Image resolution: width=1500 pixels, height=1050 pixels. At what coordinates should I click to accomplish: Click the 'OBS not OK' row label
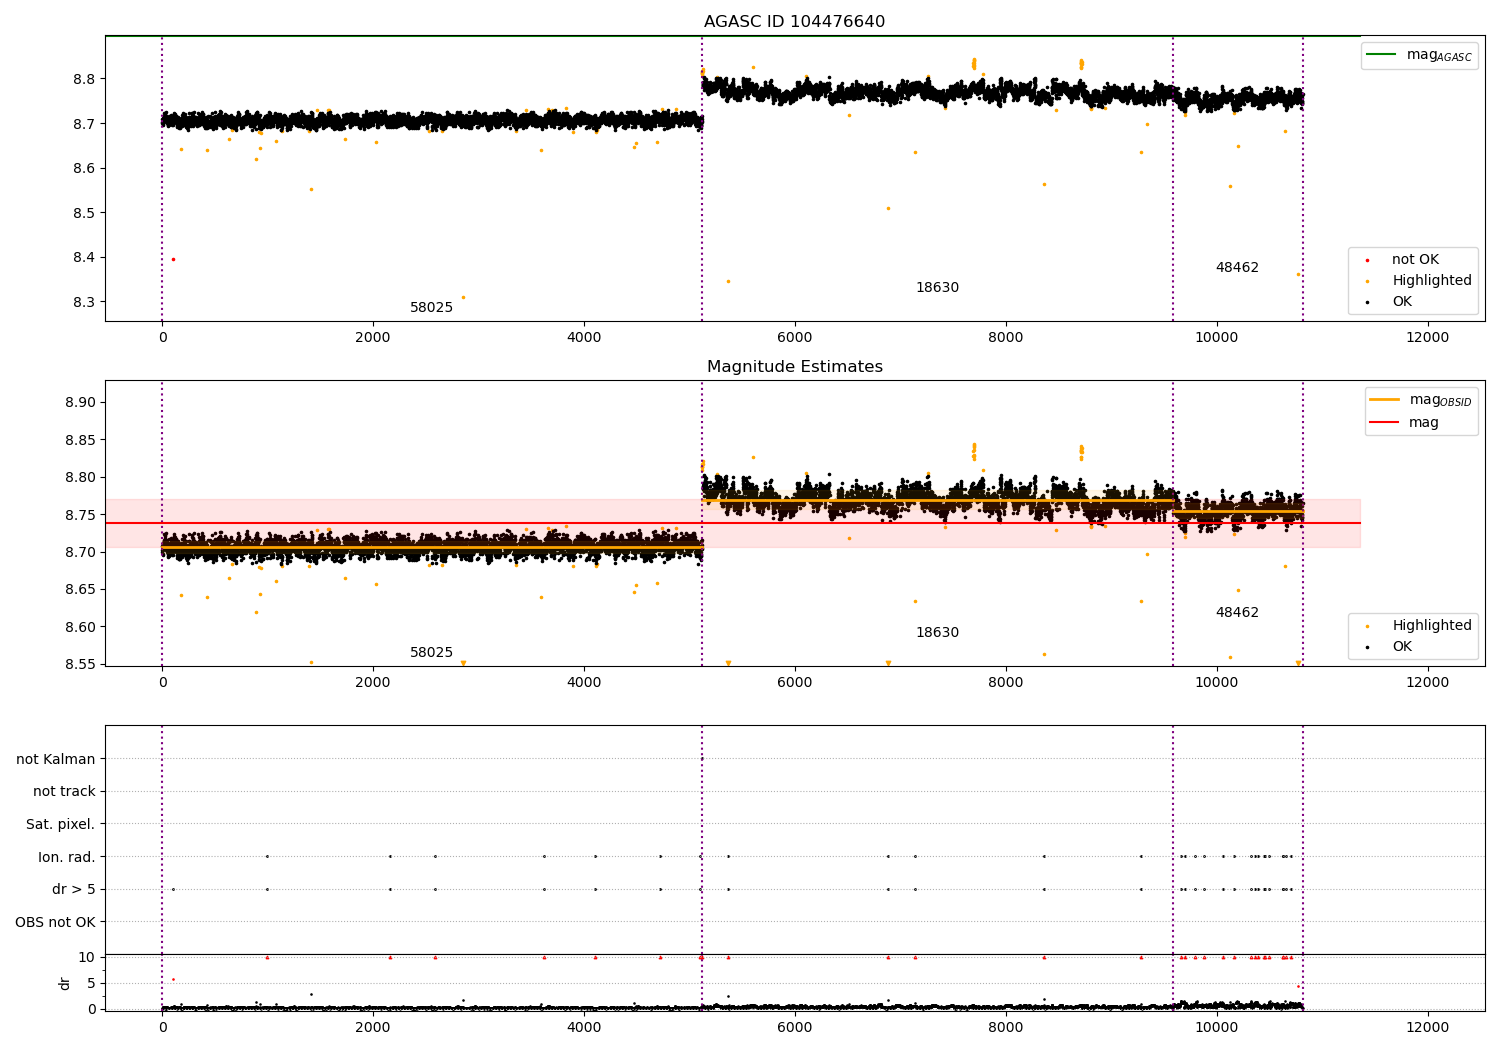point(56,922)
